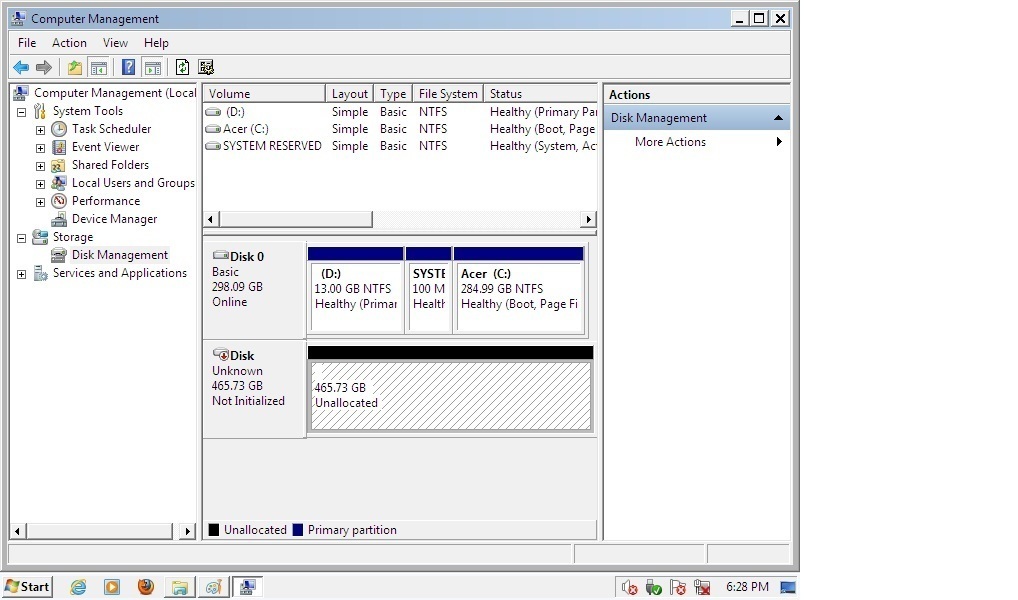Click the Services and Applications icon
The height and width of the screenshot is (600, 1018).
40,273
